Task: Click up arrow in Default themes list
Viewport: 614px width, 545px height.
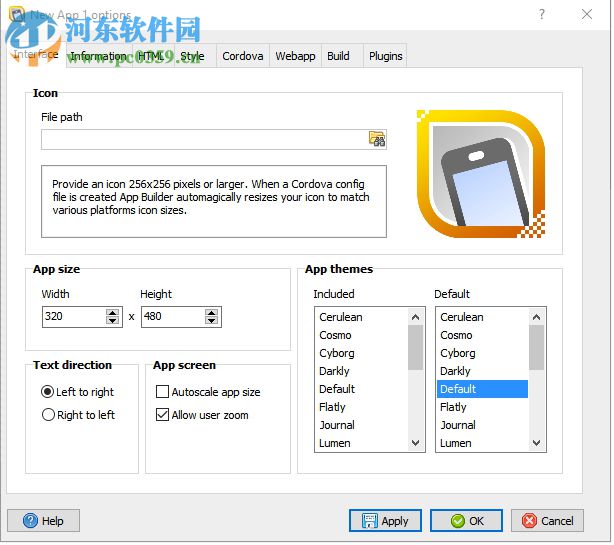Action: coord(537,317)
